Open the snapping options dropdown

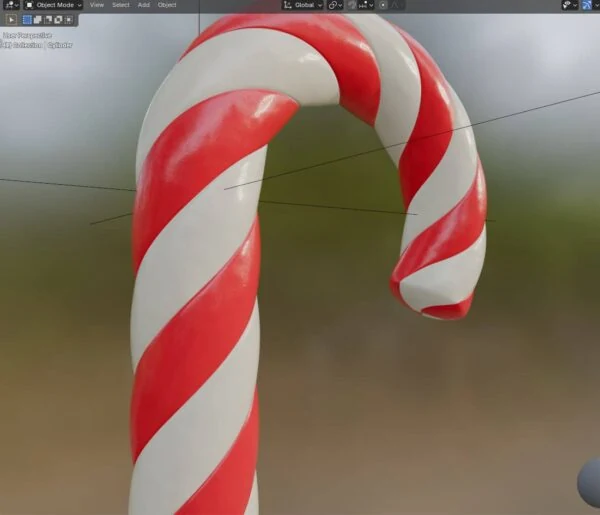(x=365, y=5)
